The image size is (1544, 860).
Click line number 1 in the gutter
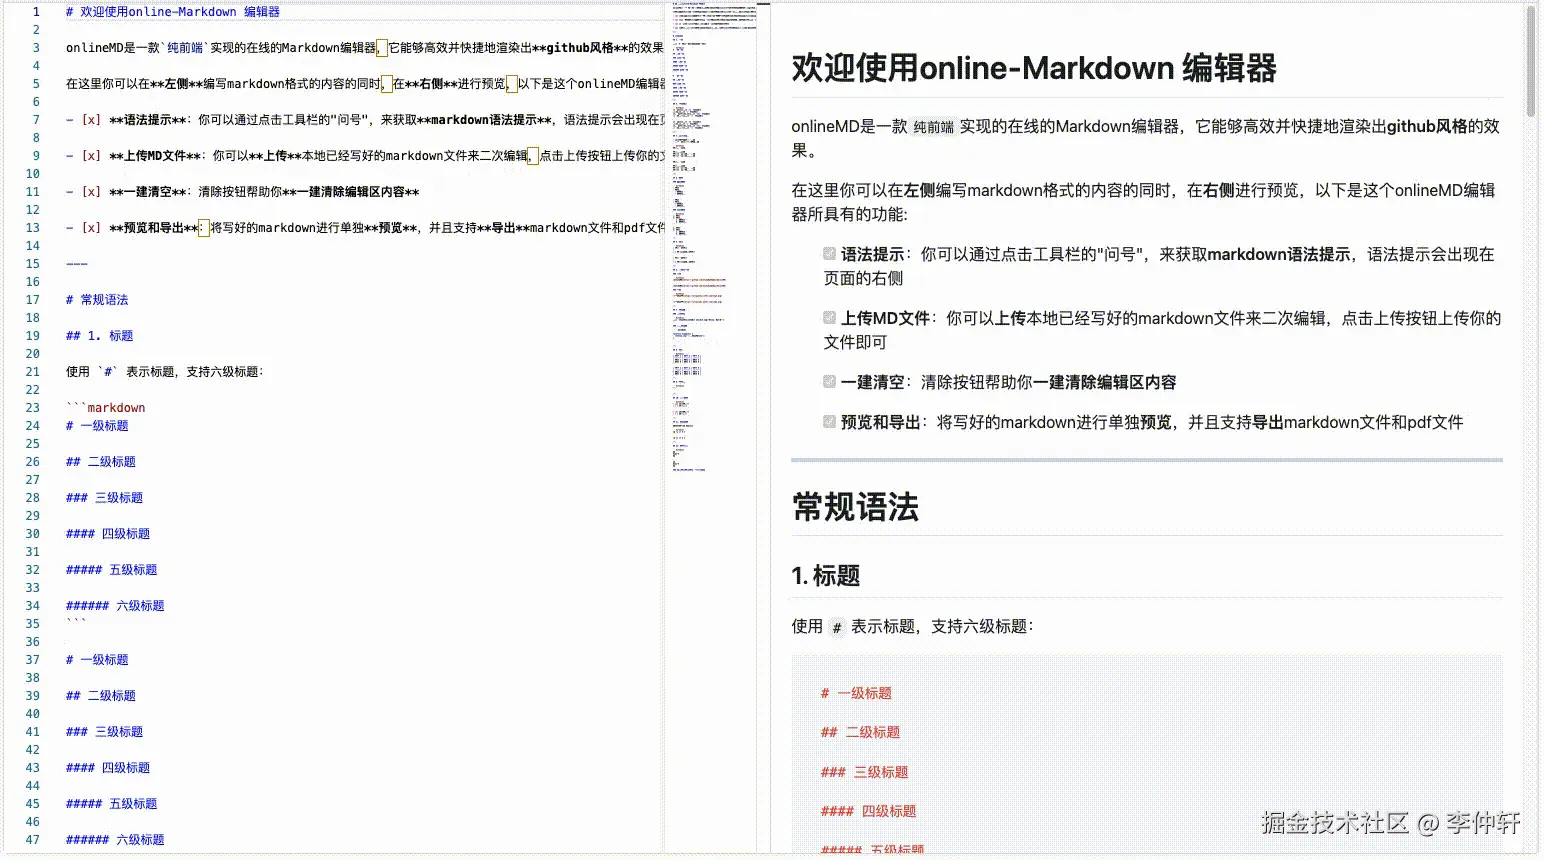pyautogui.click(x=36, y=12)
